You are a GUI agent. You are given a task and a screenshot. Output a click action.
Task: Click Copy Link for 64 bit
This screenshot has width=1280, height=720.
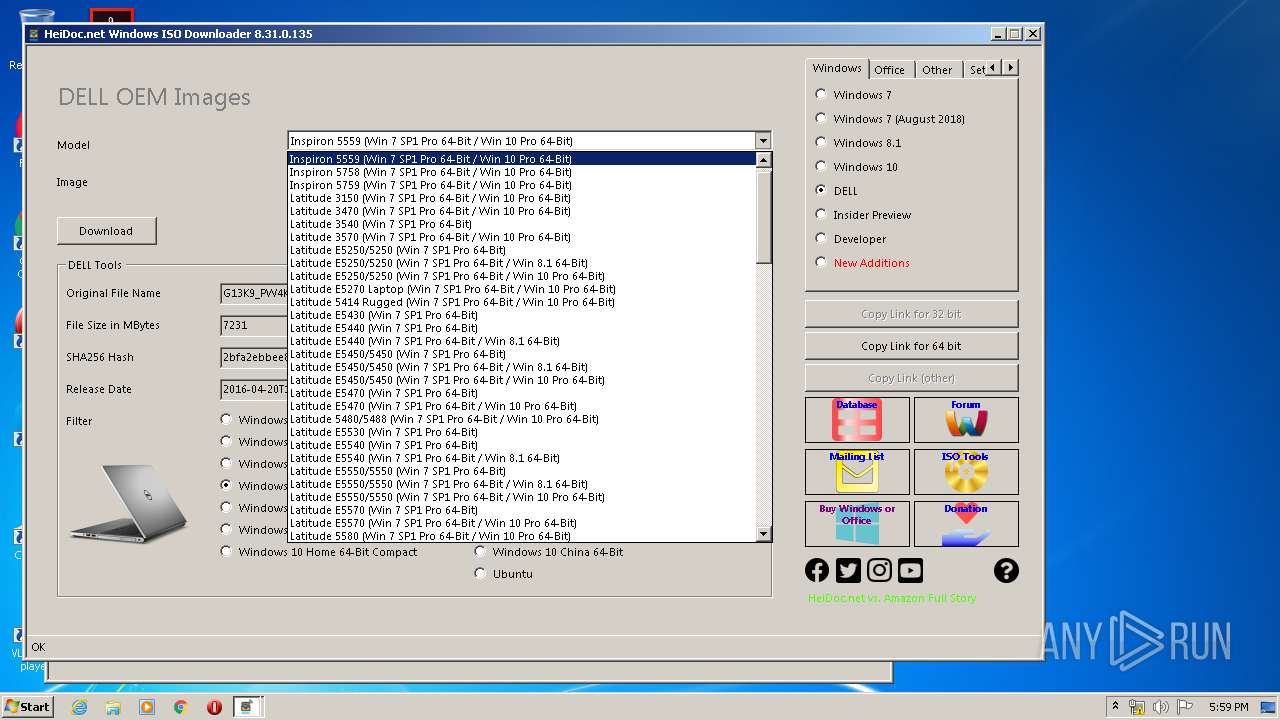click(x=911, y=346)
